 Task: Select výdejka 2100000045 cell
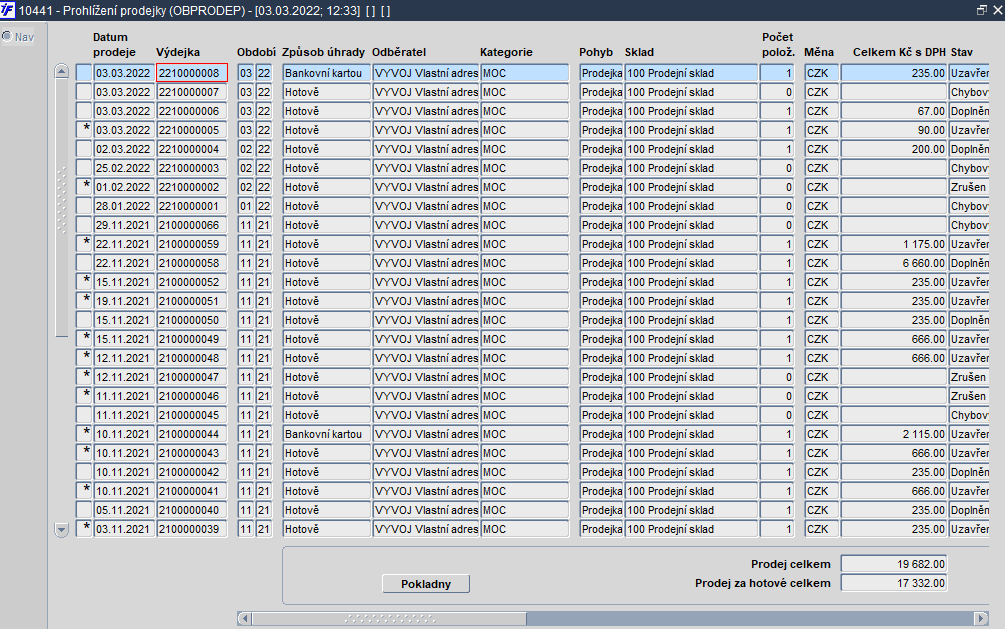(192, 415)
